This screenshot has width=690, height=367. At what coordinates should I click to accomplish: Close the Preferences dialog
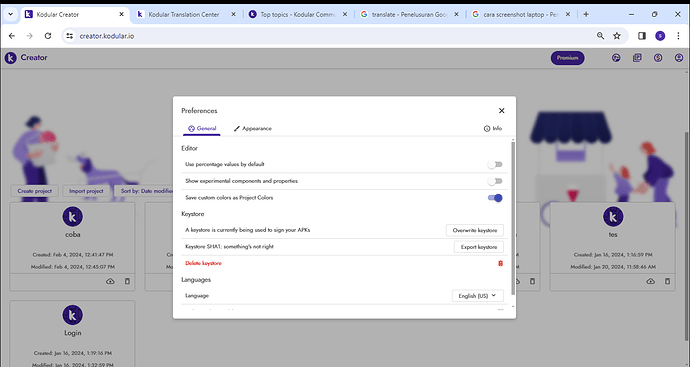point(501,111)
